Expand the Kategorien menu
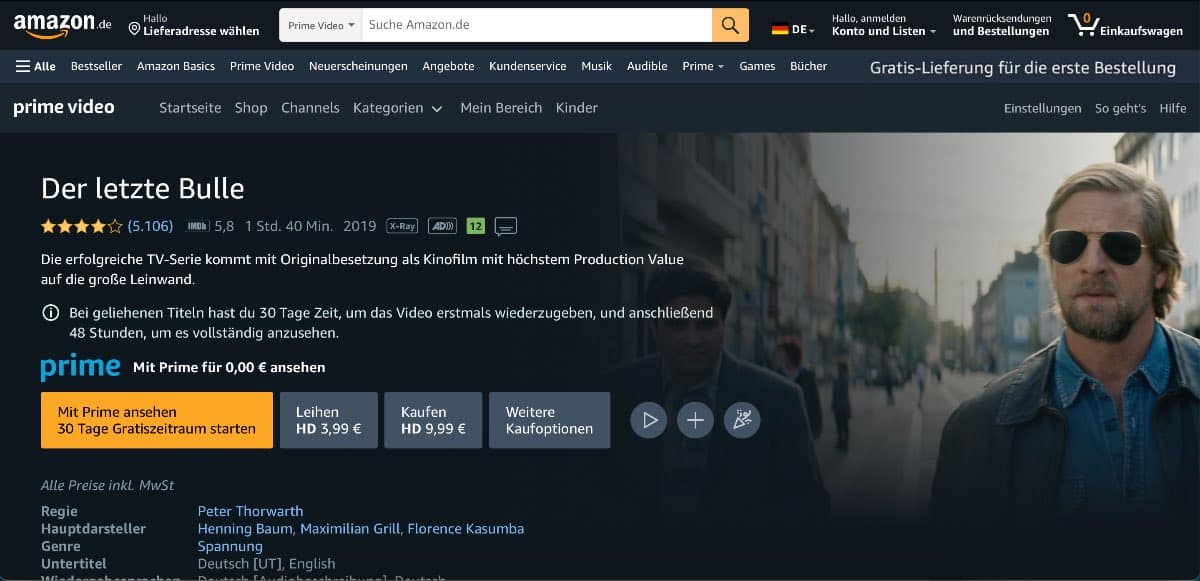This screenshot has height=581, width=1200. [x=398, y=108]
